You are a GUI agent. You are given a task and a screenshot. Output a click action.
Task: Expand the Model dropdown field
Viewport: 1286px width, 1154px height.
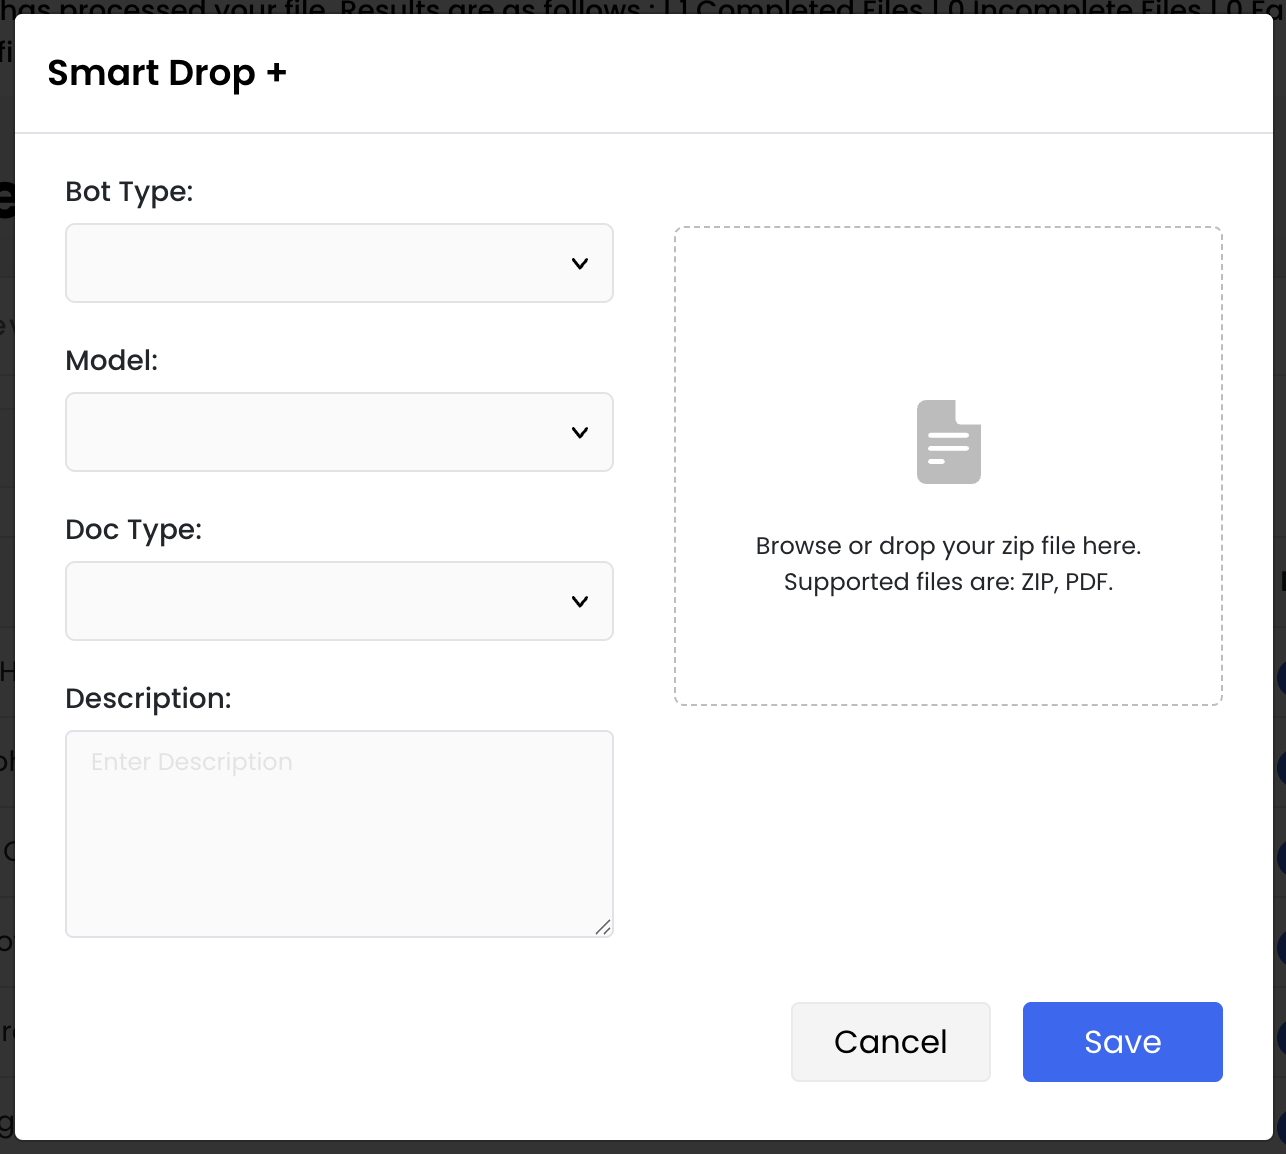(x=339, y=432)
